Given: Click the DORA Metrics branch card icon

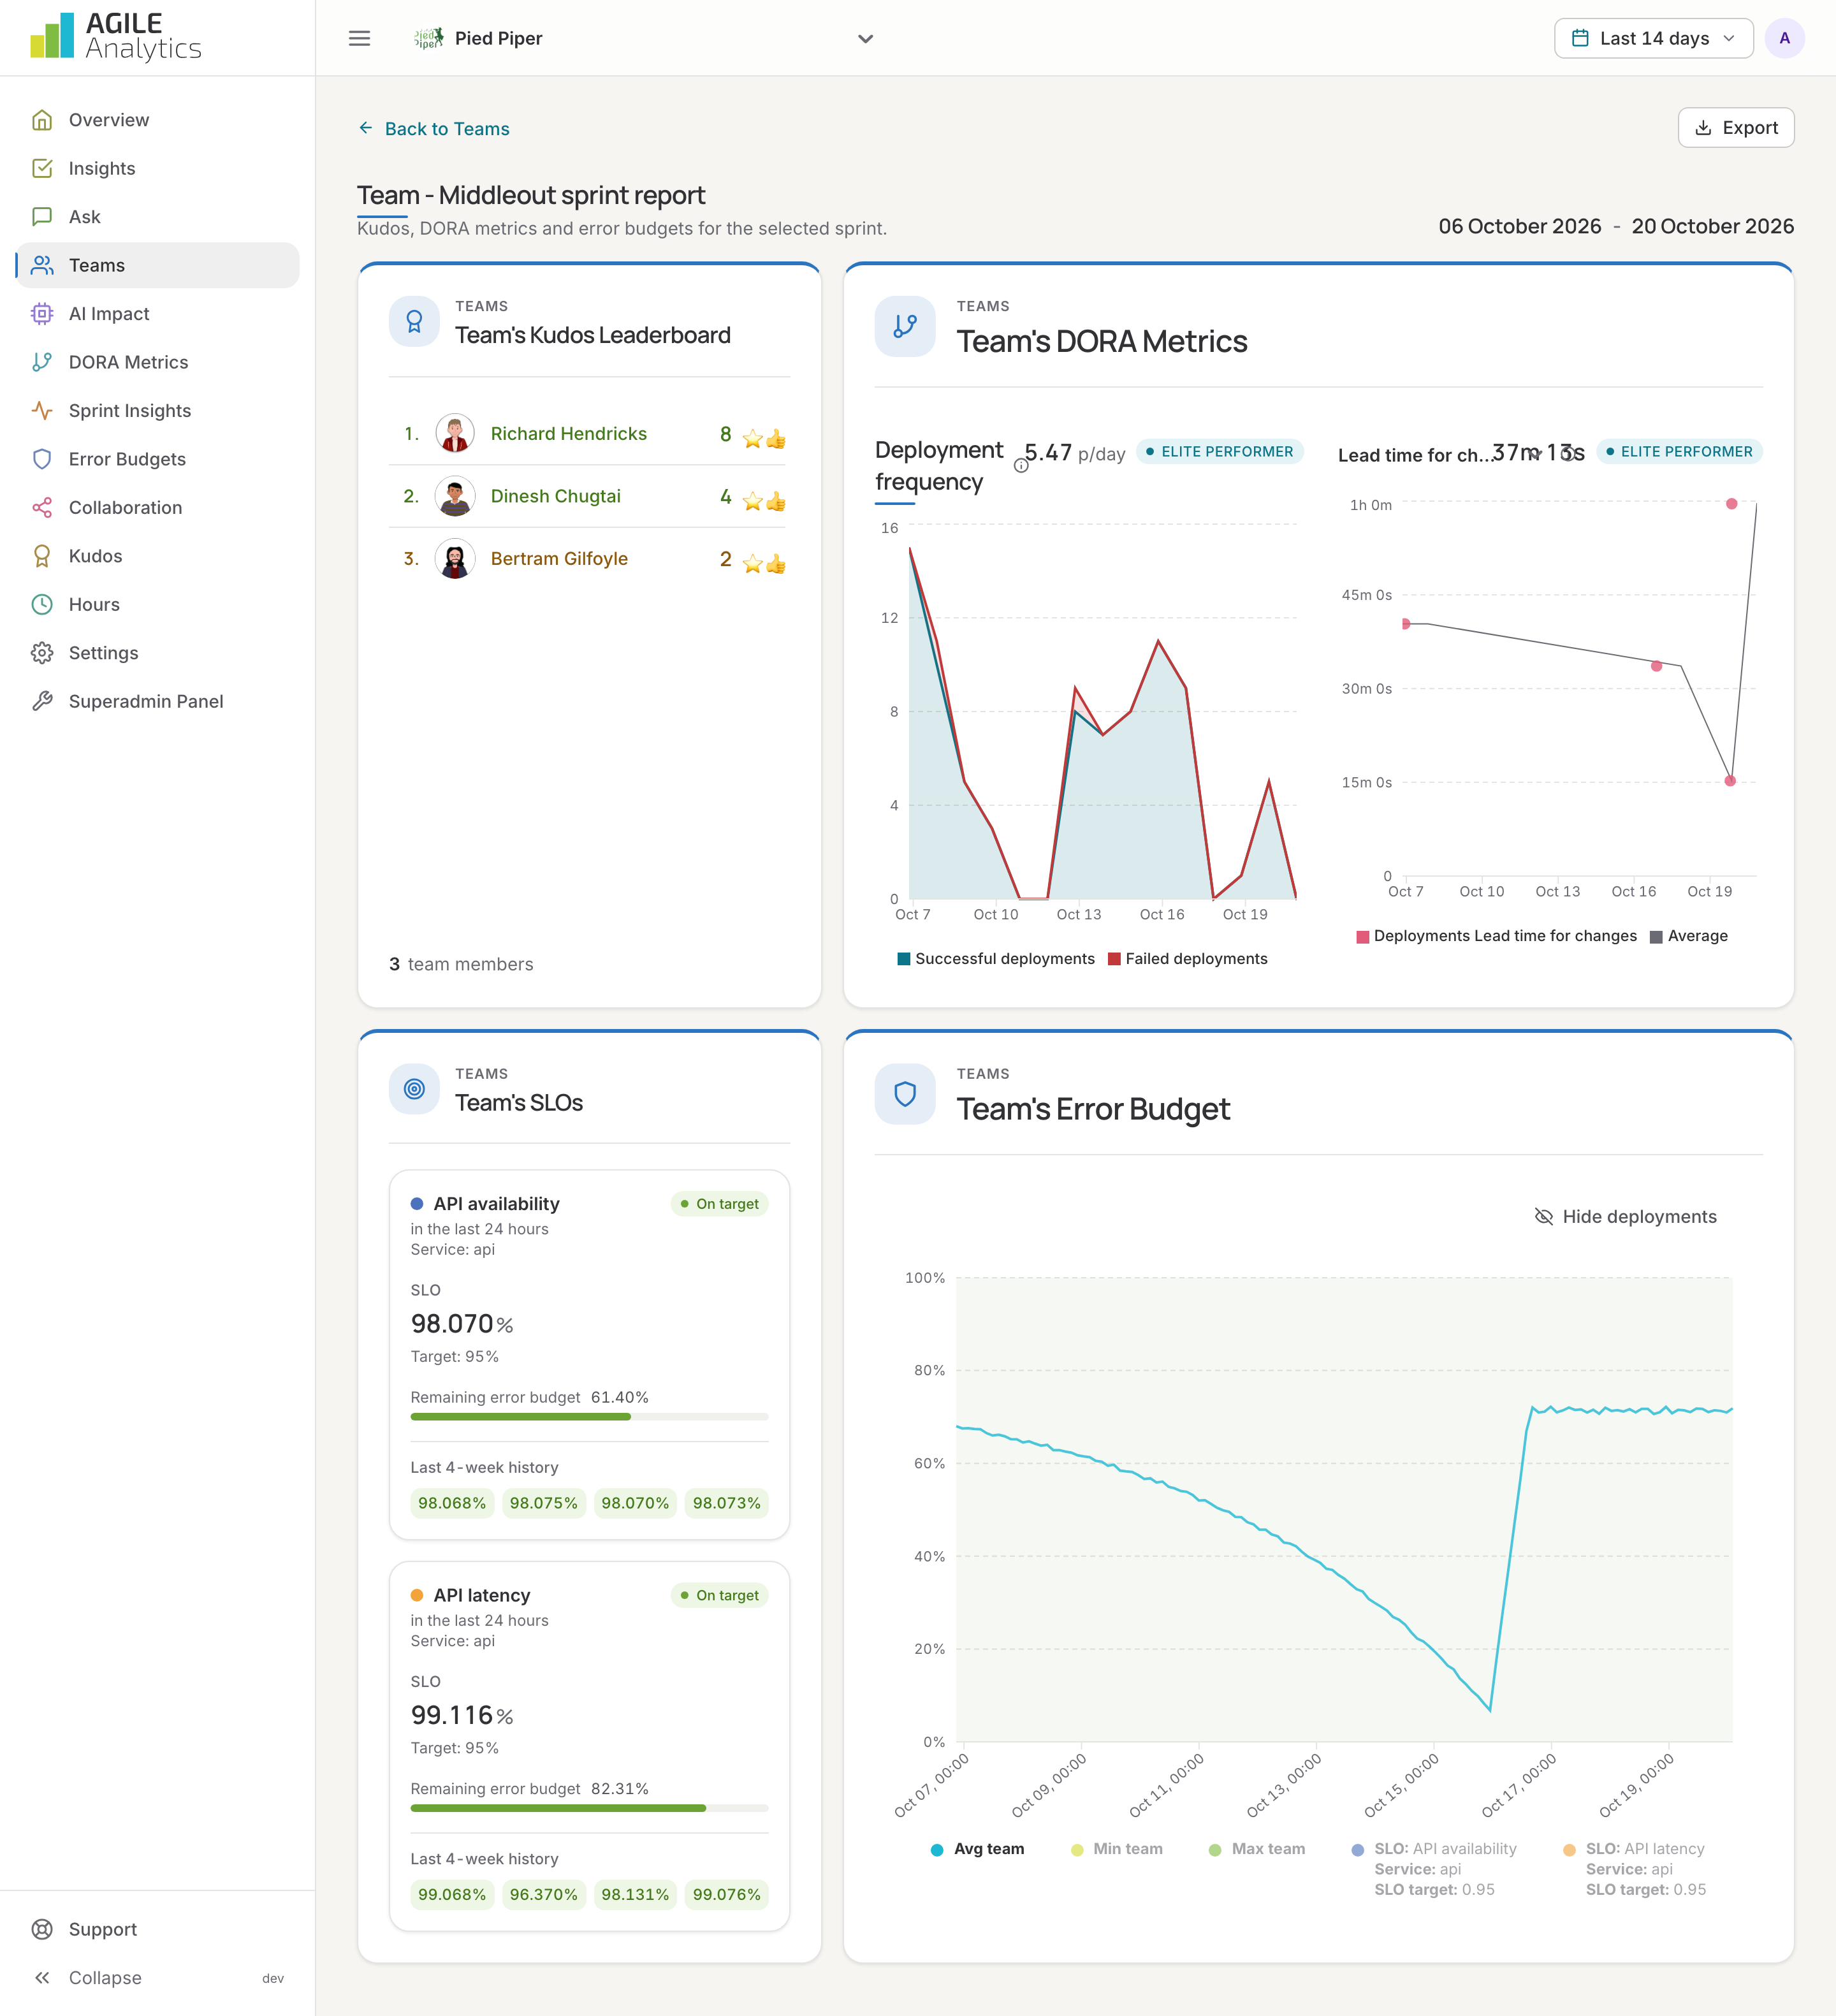Looking at the screenshot, I should pos(905,326).
